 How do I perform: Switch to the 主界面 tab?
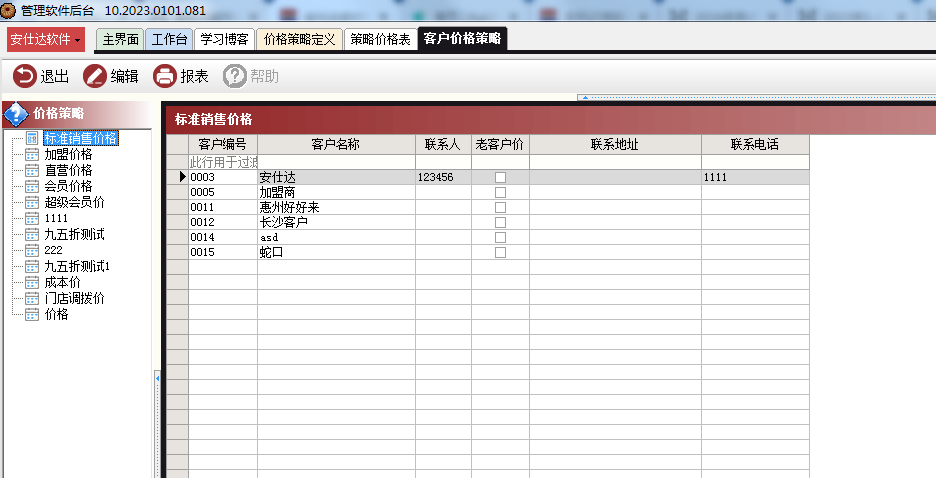coord(120,39)
